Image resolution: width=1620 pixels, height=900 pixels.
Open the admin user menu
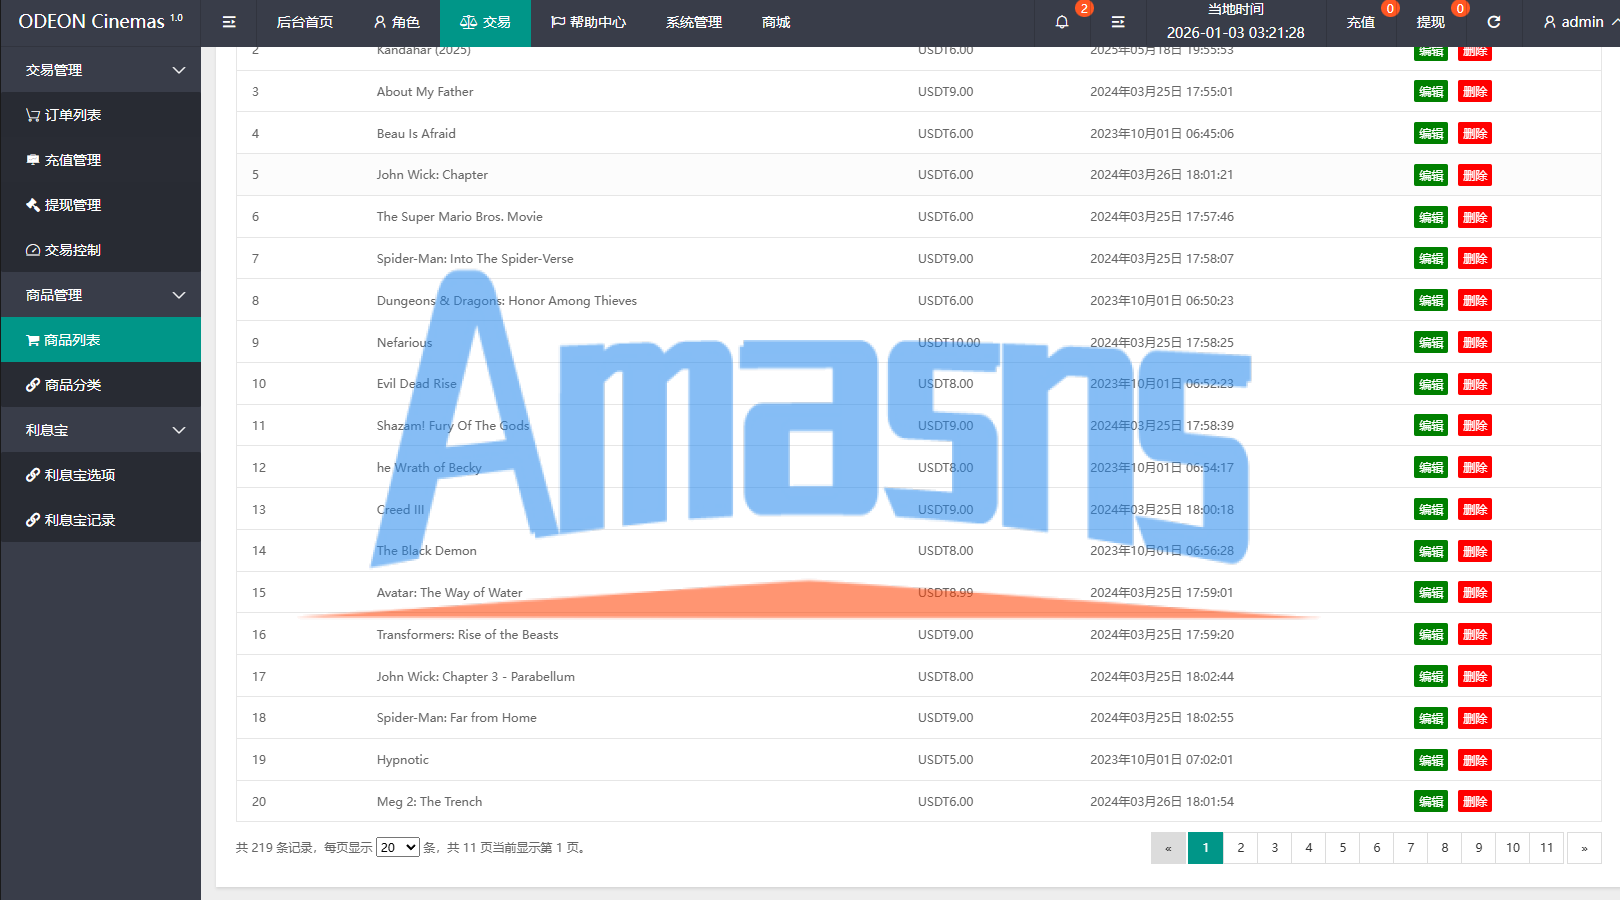tap(1574, 22)
